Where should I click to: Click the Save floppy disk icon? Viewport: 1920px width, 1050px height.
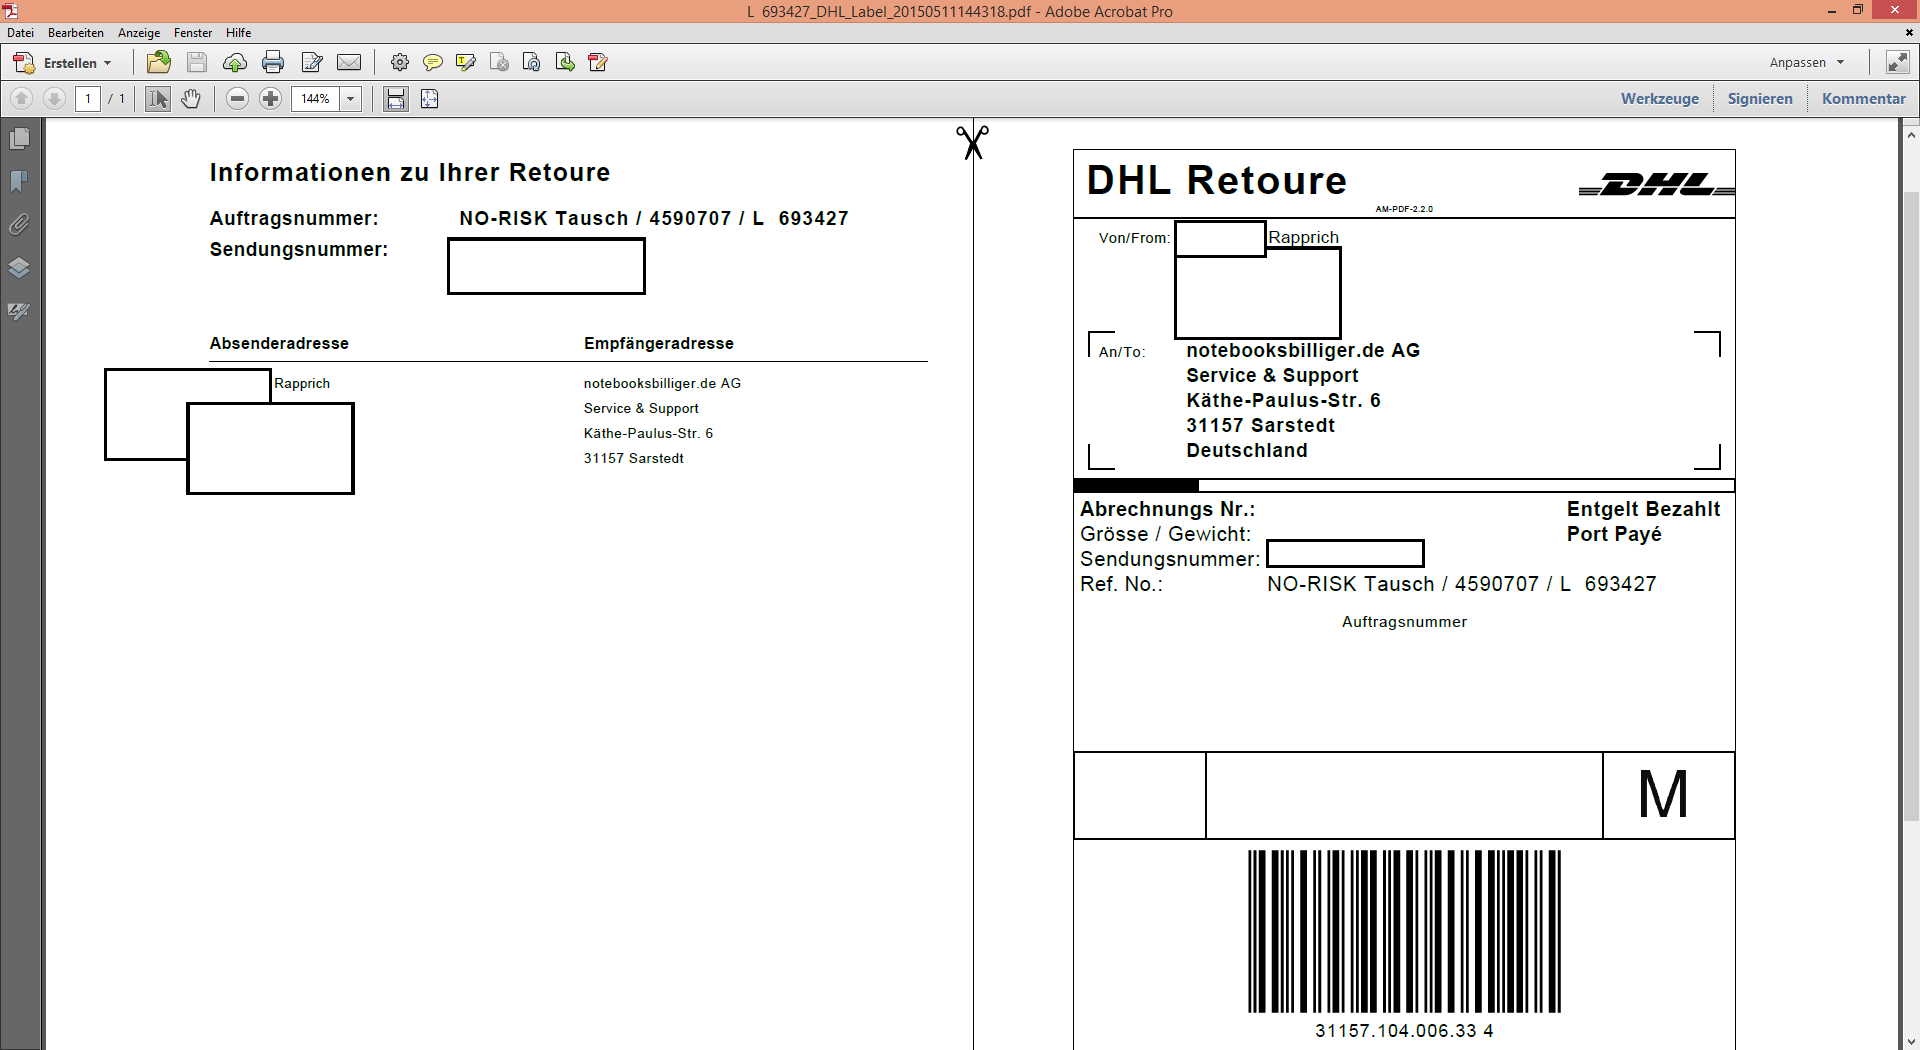click(x=197, y=63)
